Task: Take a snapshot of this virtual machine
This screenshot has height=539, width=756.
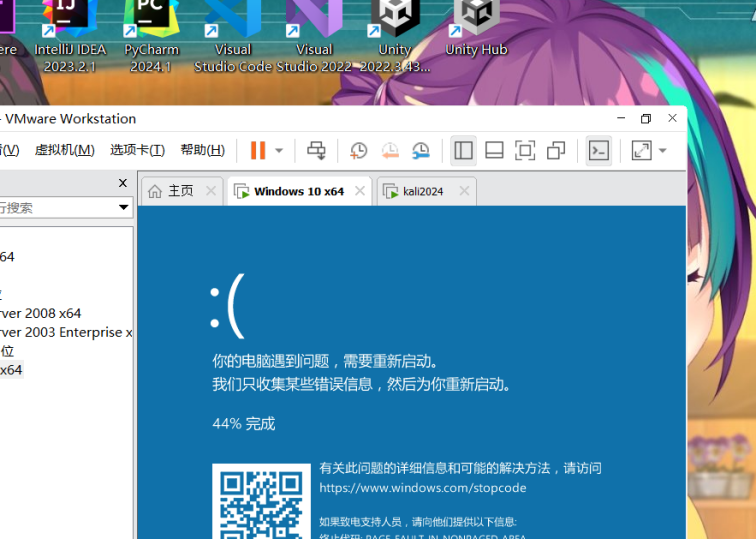Action: click(x=358, y=150)
